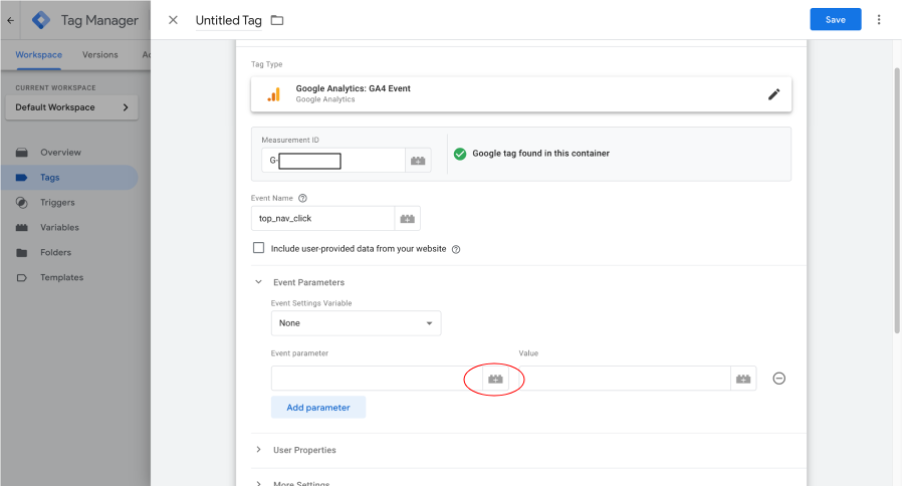This screenshot has width=904, height=486.
Task: Click the Triggers icon in sidebar
Action: tap(22, 202)
